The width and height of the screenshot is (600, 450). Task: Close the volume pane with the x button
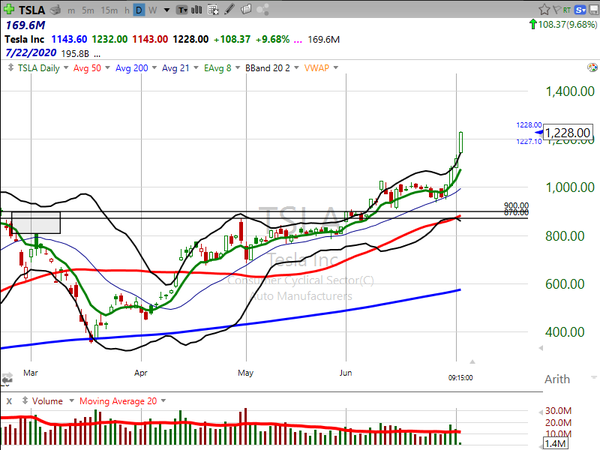pyautogui.click(x=9, y=400)
